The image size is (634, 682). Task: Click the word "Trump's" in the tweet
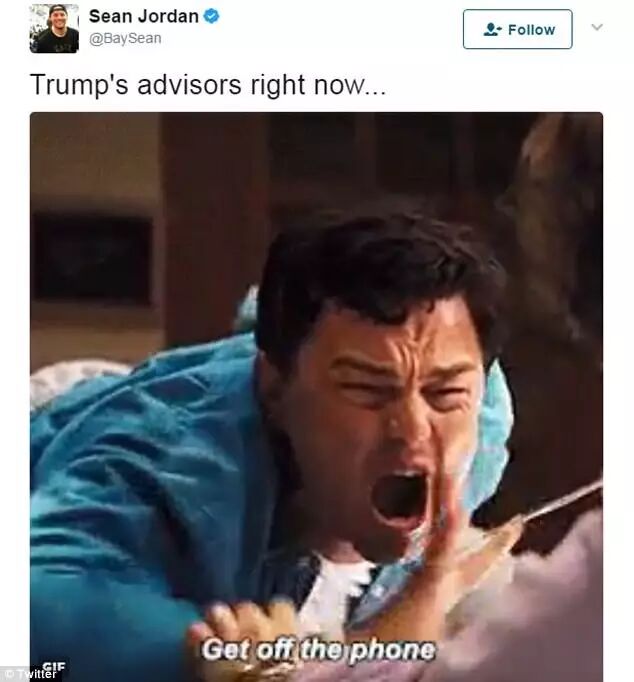click(x=79, y=84)
